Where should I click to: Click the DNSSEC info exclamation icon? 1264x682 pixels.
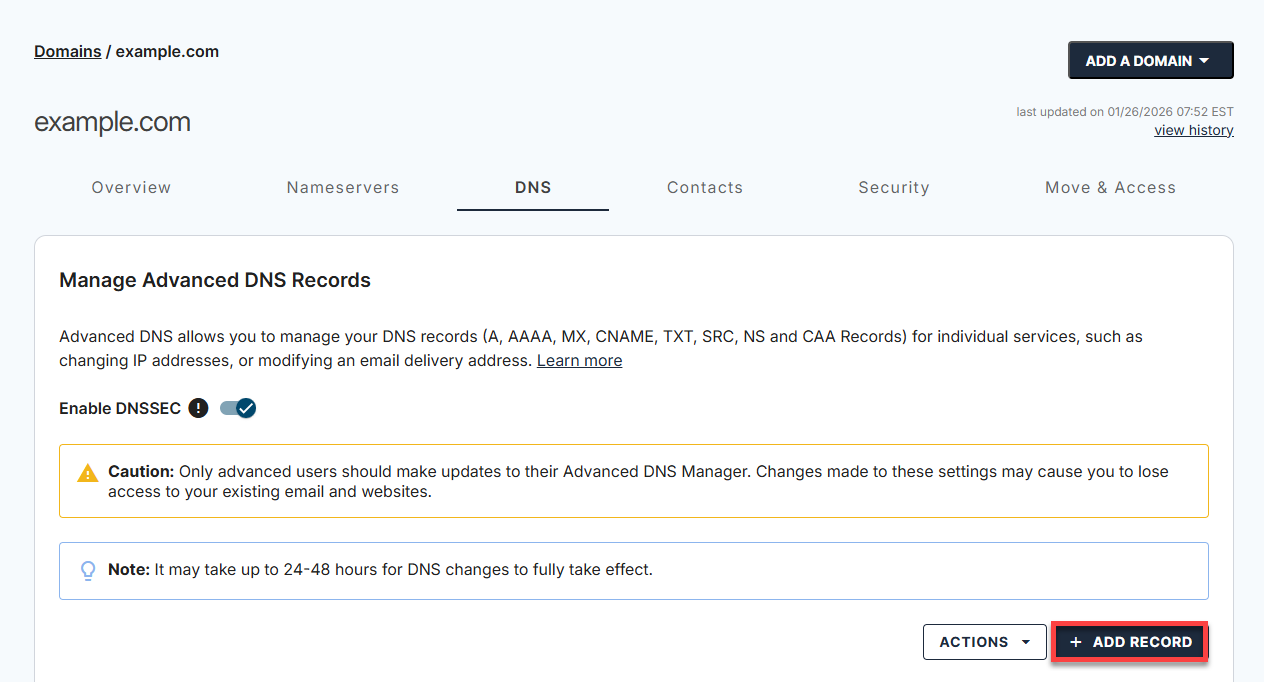point(198,408)
